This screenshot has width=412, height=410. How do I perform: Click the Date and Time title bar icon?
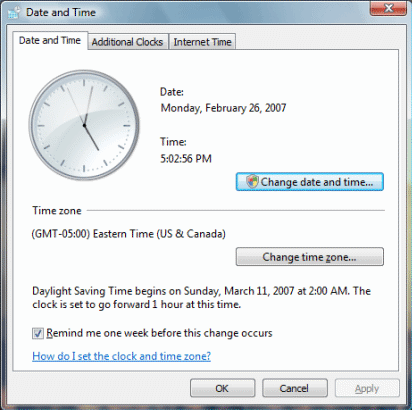pyautogui.click(x=14, y=13)
